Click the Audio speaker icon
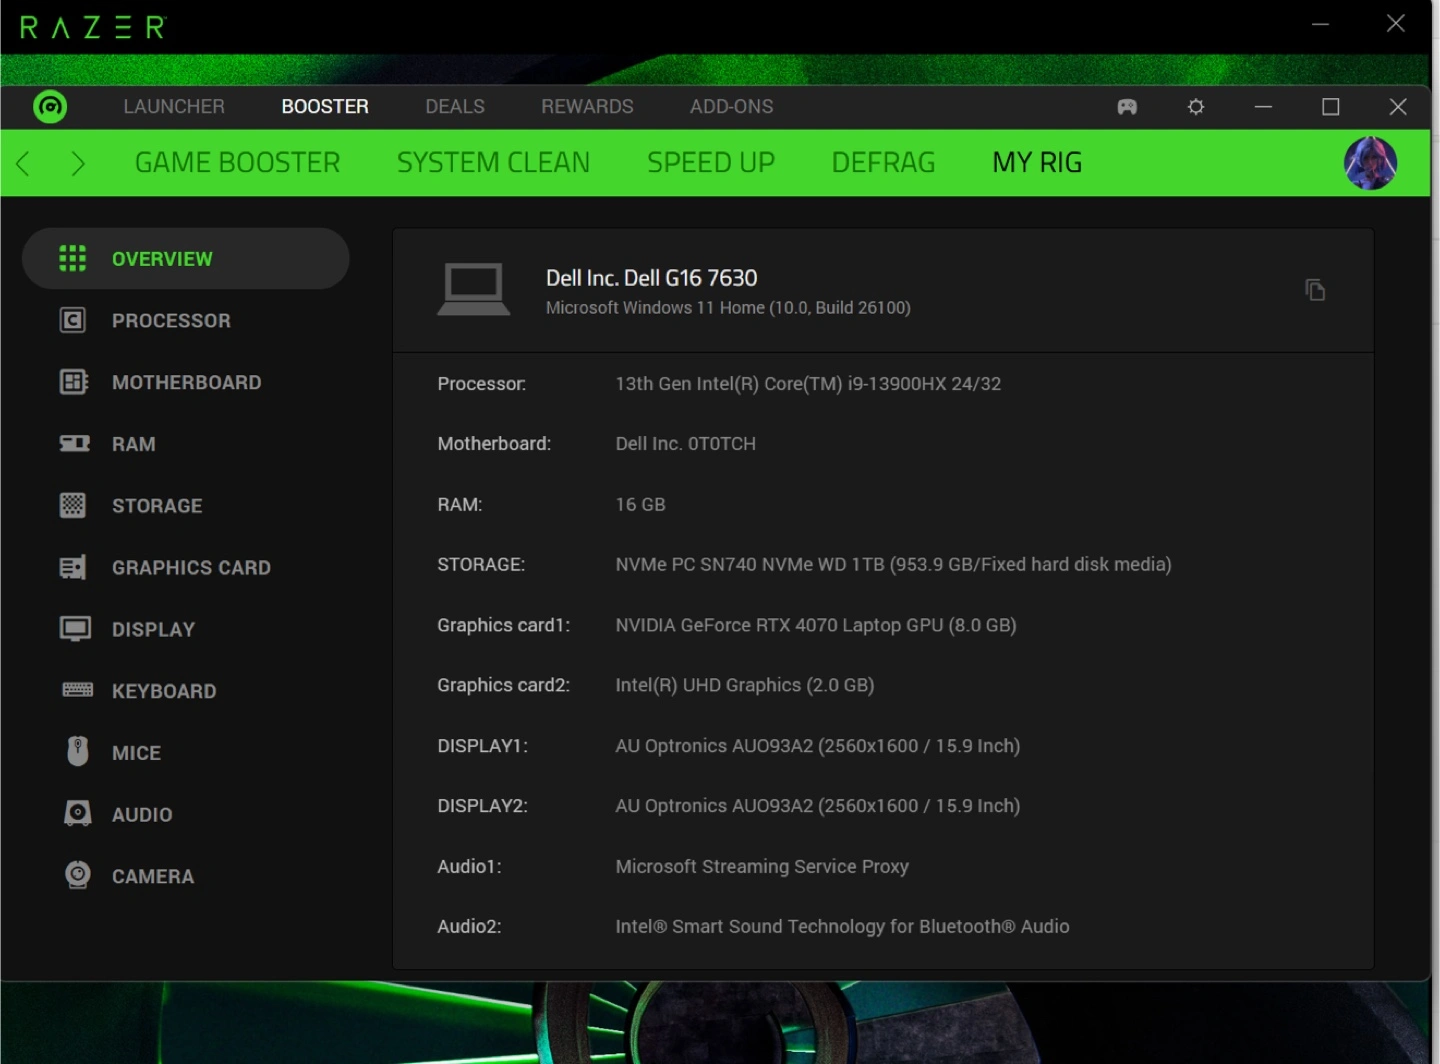Image resolution: width=1440 pixels, height=1064 pixels. (x=77, y=813)
